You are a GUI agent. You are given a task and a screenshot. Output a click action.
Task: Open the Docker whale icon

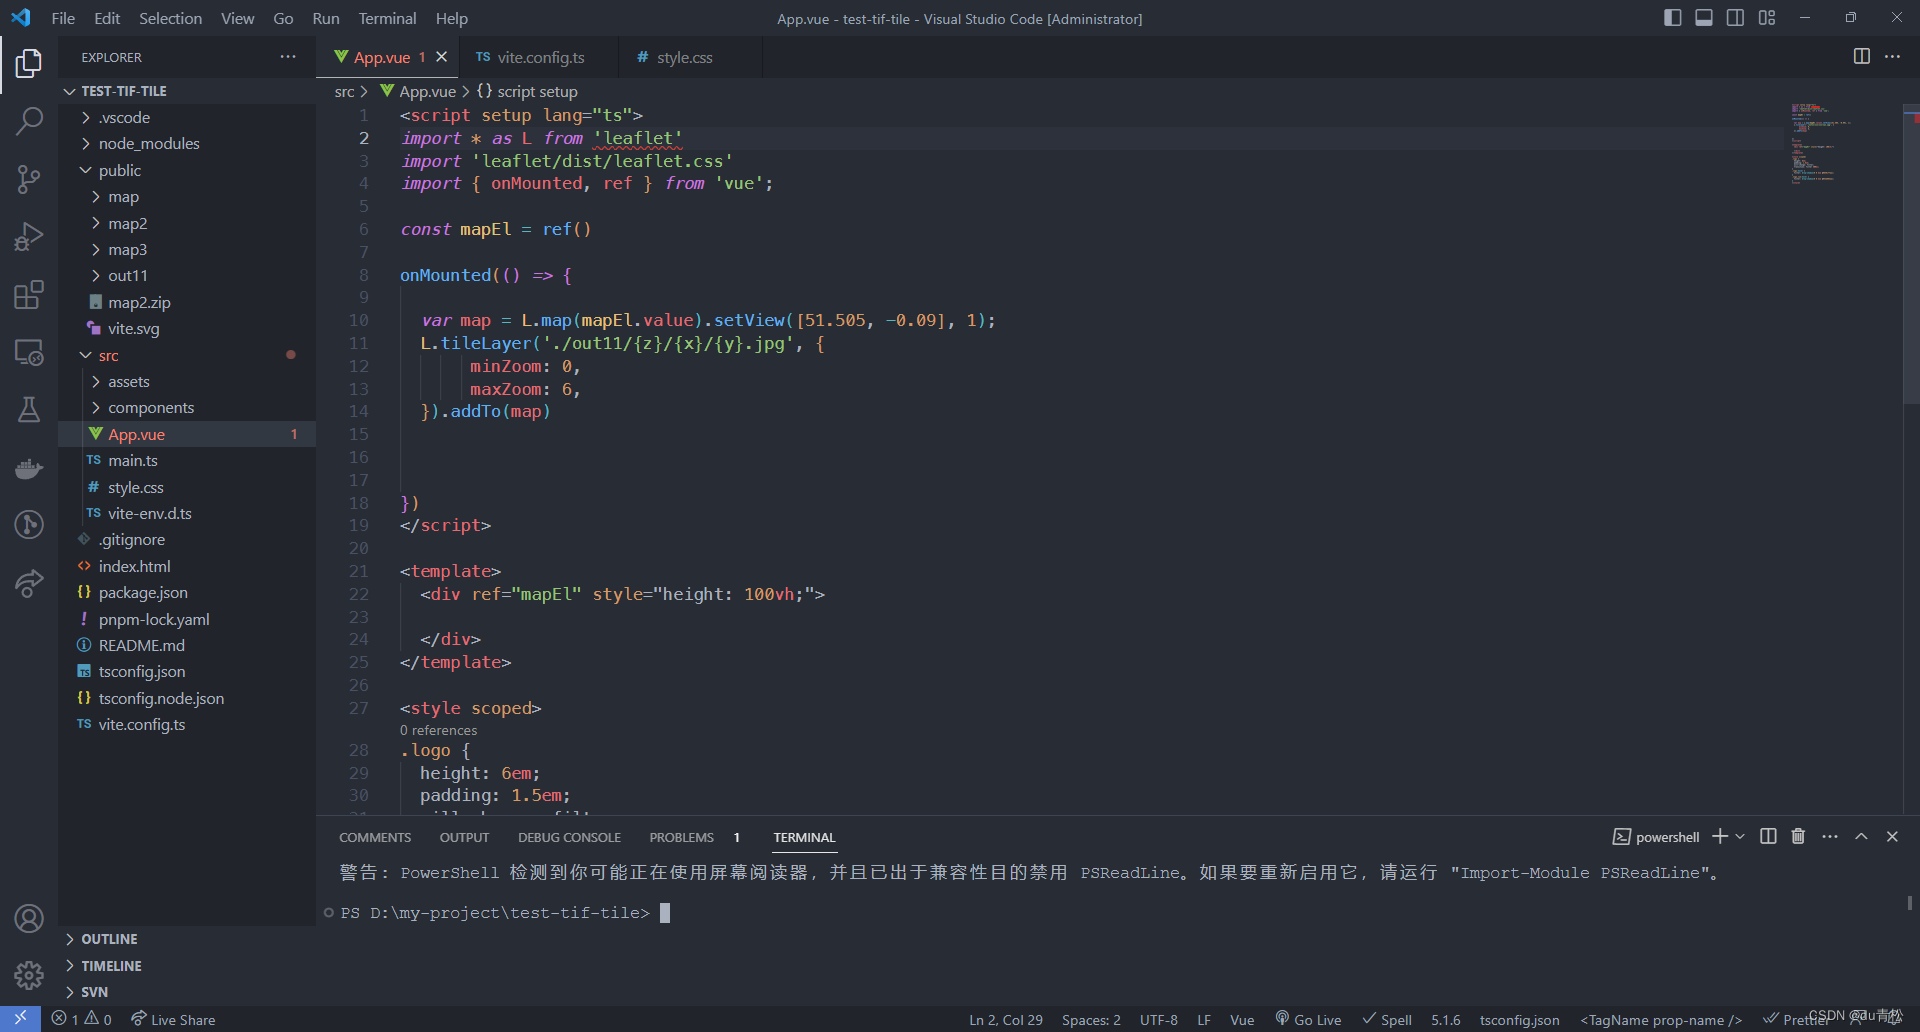tap(29, 468)
